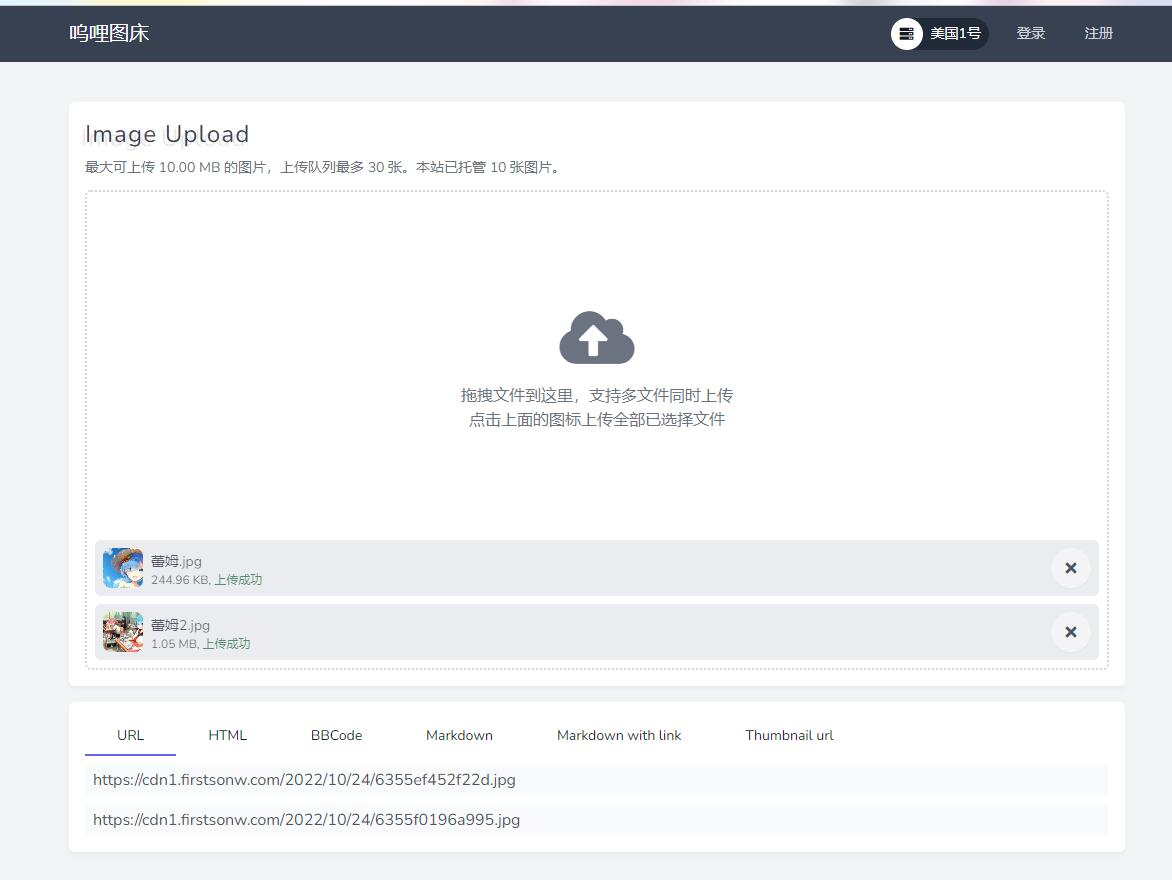The width and height of the screenshot is (1172, 880).
Task: Click the server icon next to 美国1号
Action: [907, 34]
